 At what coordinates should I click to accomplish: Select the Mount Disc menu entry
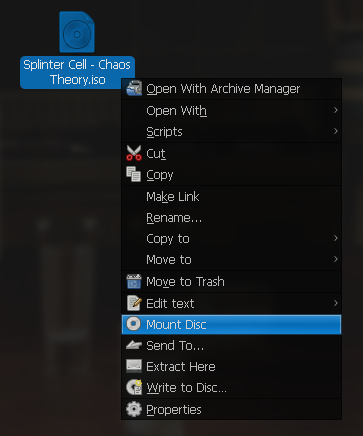[x=232, y=324]
